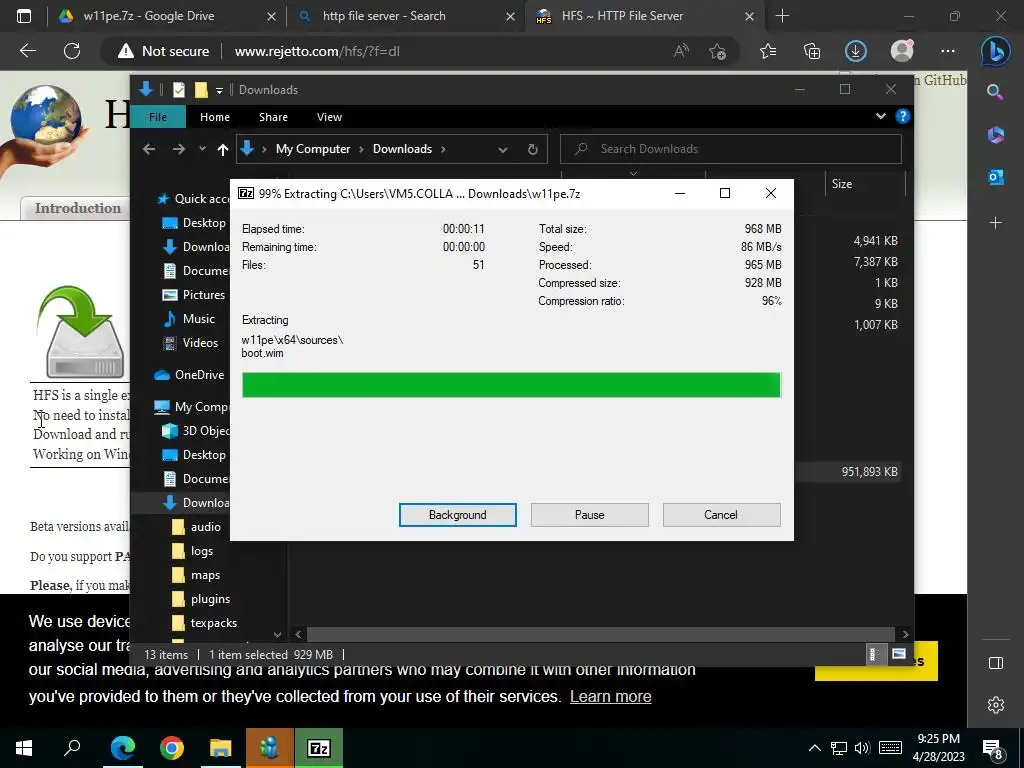Open Pictures in Quick access
Viewport: 1024px width, 768px height.
click(x=195, y=295)
